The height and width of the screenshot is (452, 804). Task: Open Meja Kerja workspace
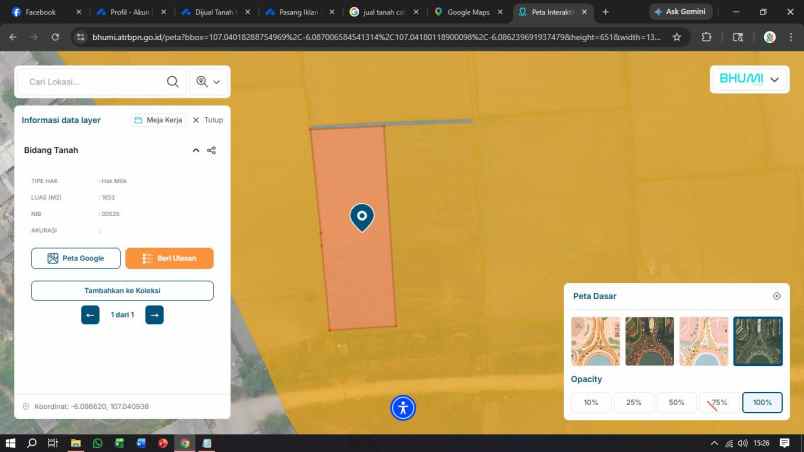tap(158, 120)
